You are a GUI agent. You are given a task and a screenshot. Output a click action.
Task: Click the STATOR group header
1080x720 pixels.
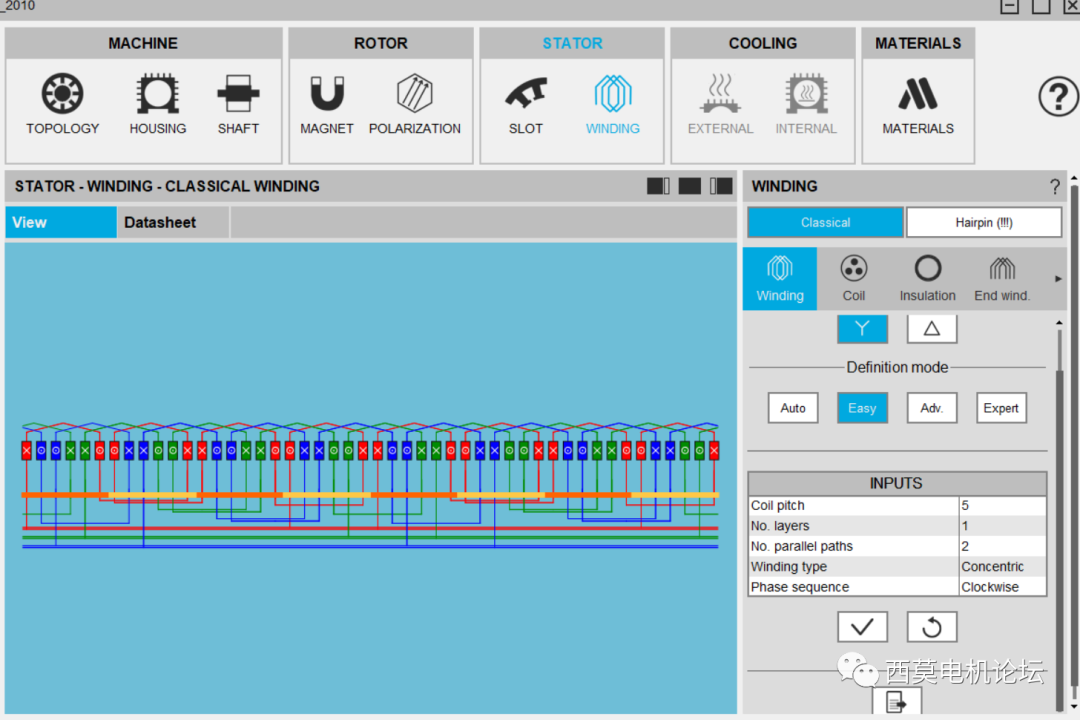pos(572,43)
